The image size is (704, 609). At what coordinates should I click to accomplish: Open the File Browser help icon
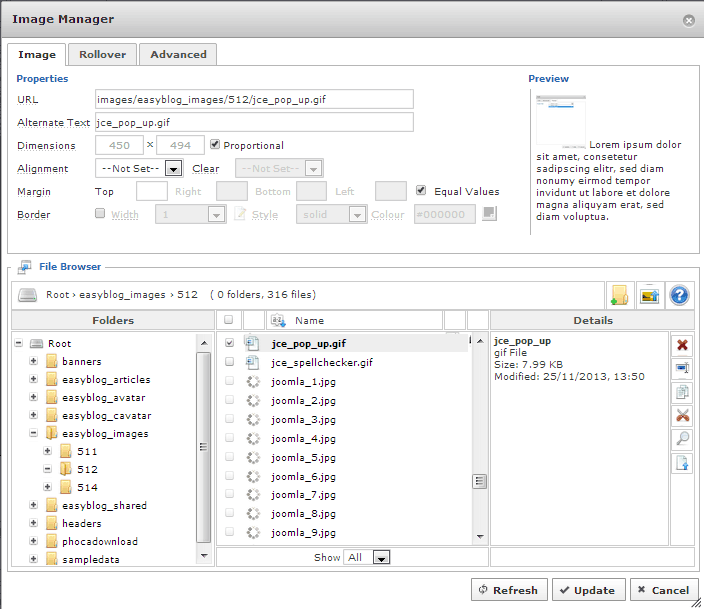click(680, 295)
